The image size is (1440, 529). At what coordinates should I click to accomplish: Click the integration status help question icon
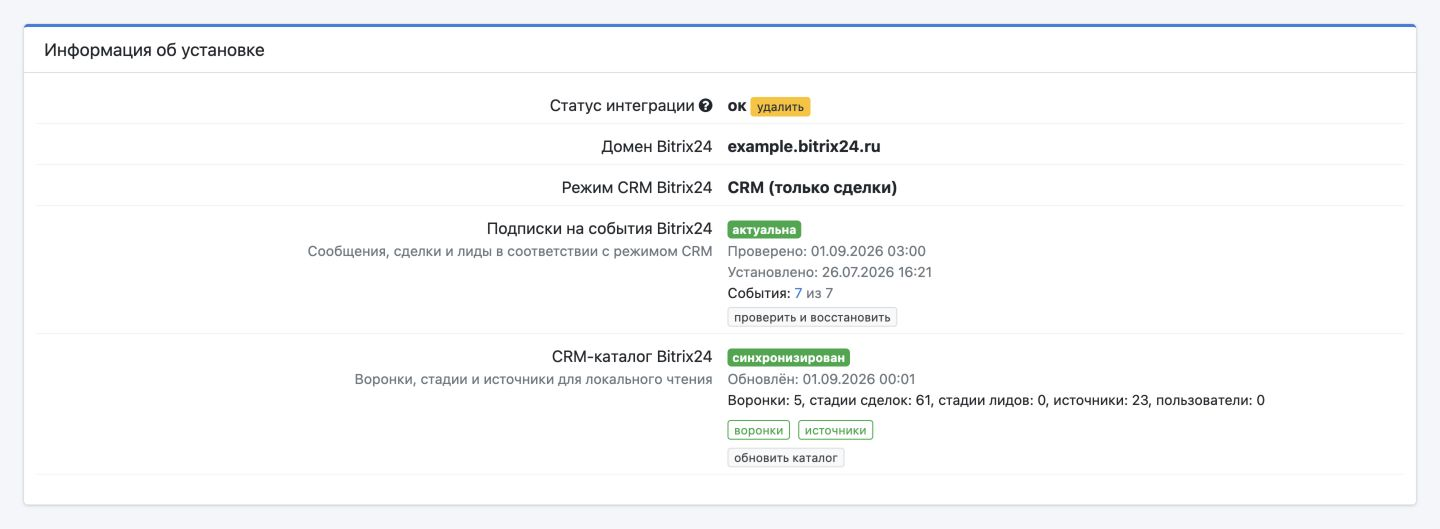tap(706, 106)
